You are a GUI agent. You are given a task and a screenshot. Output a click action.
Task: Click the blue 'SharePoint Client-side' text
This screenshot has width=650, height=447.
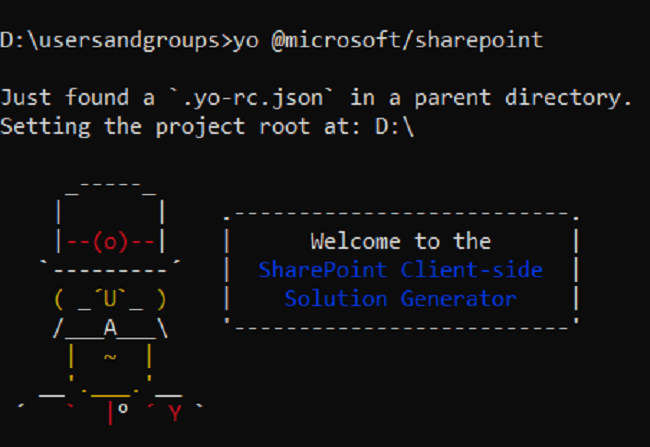point(400,270)
